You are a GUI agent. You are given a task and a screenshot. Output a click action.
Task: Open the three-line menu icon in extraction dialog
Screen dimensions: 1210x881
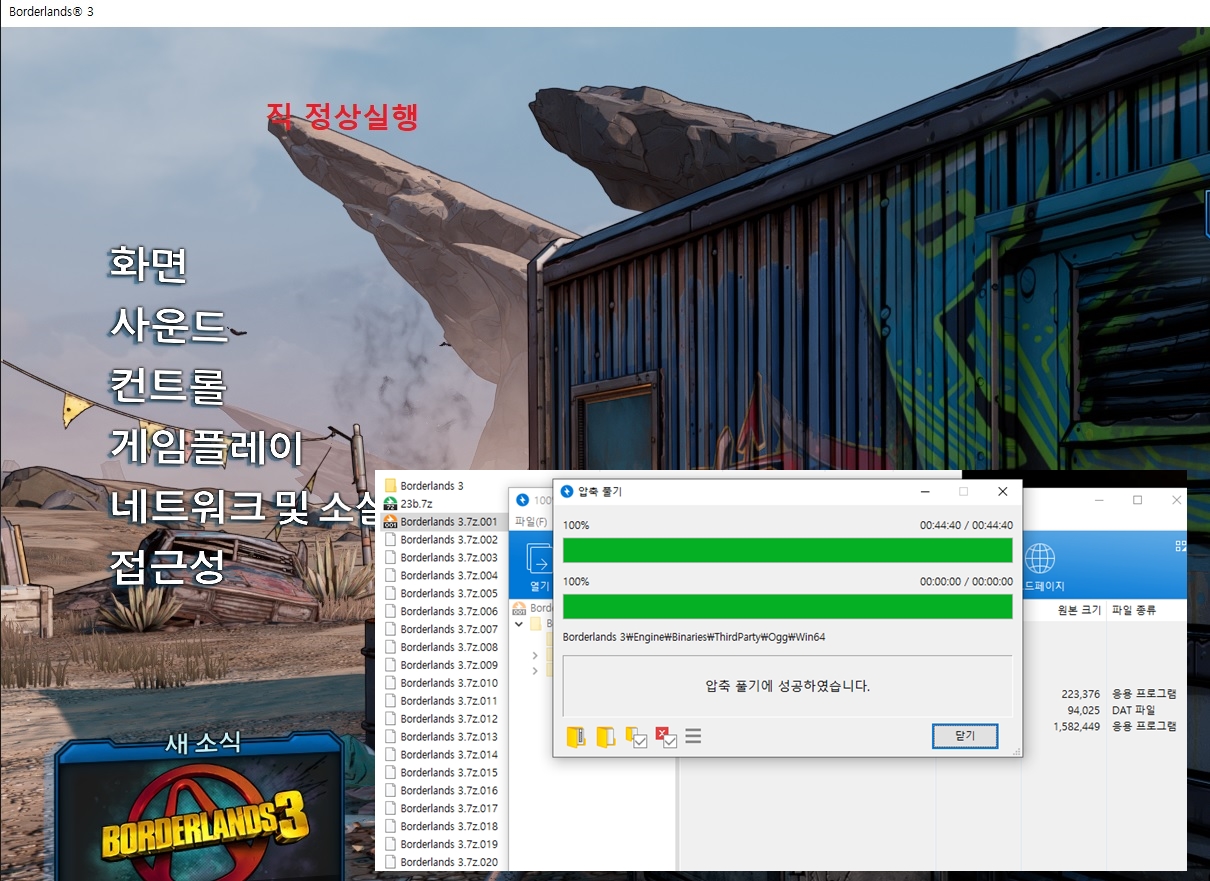coord(693,736)
